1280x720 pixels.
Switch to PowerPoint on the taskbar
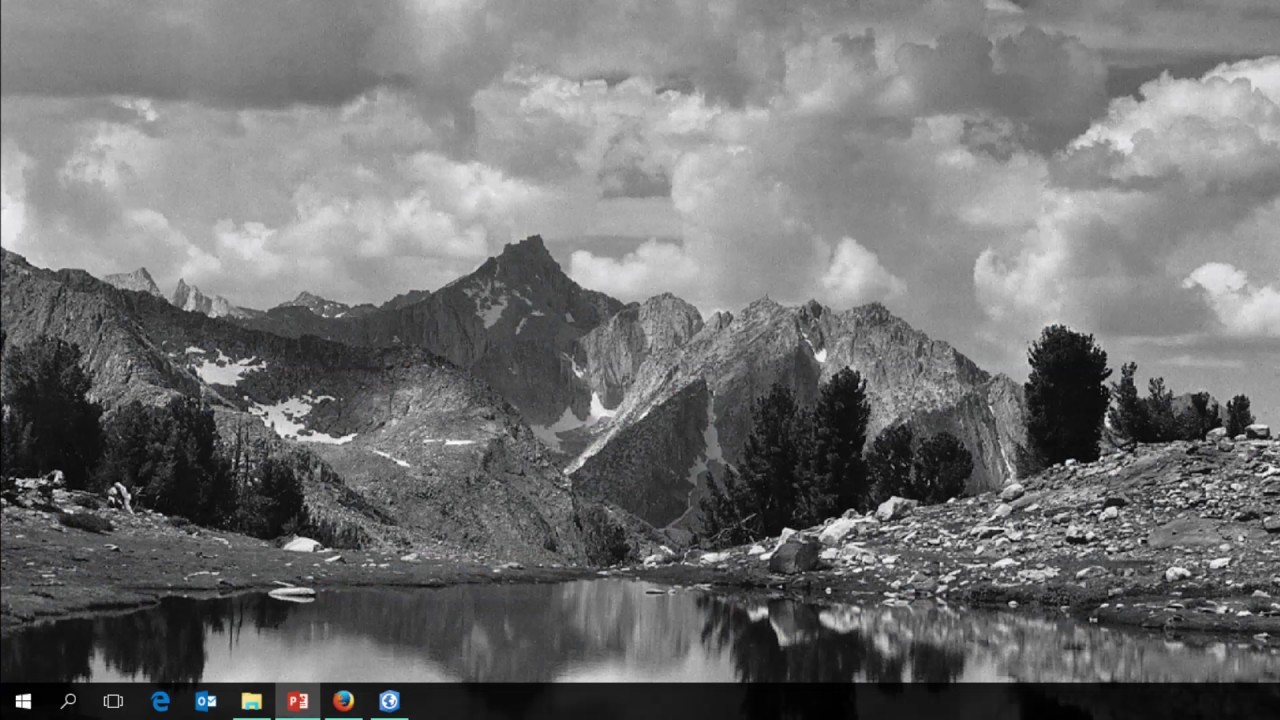tap(298, 701)
